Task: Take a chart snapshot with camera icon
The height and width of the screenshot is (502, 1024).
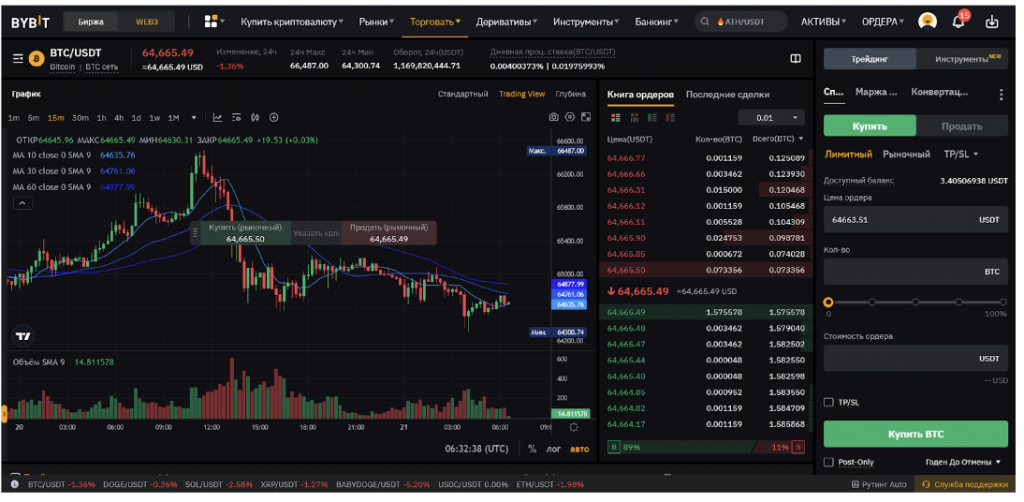Action: 553,117
